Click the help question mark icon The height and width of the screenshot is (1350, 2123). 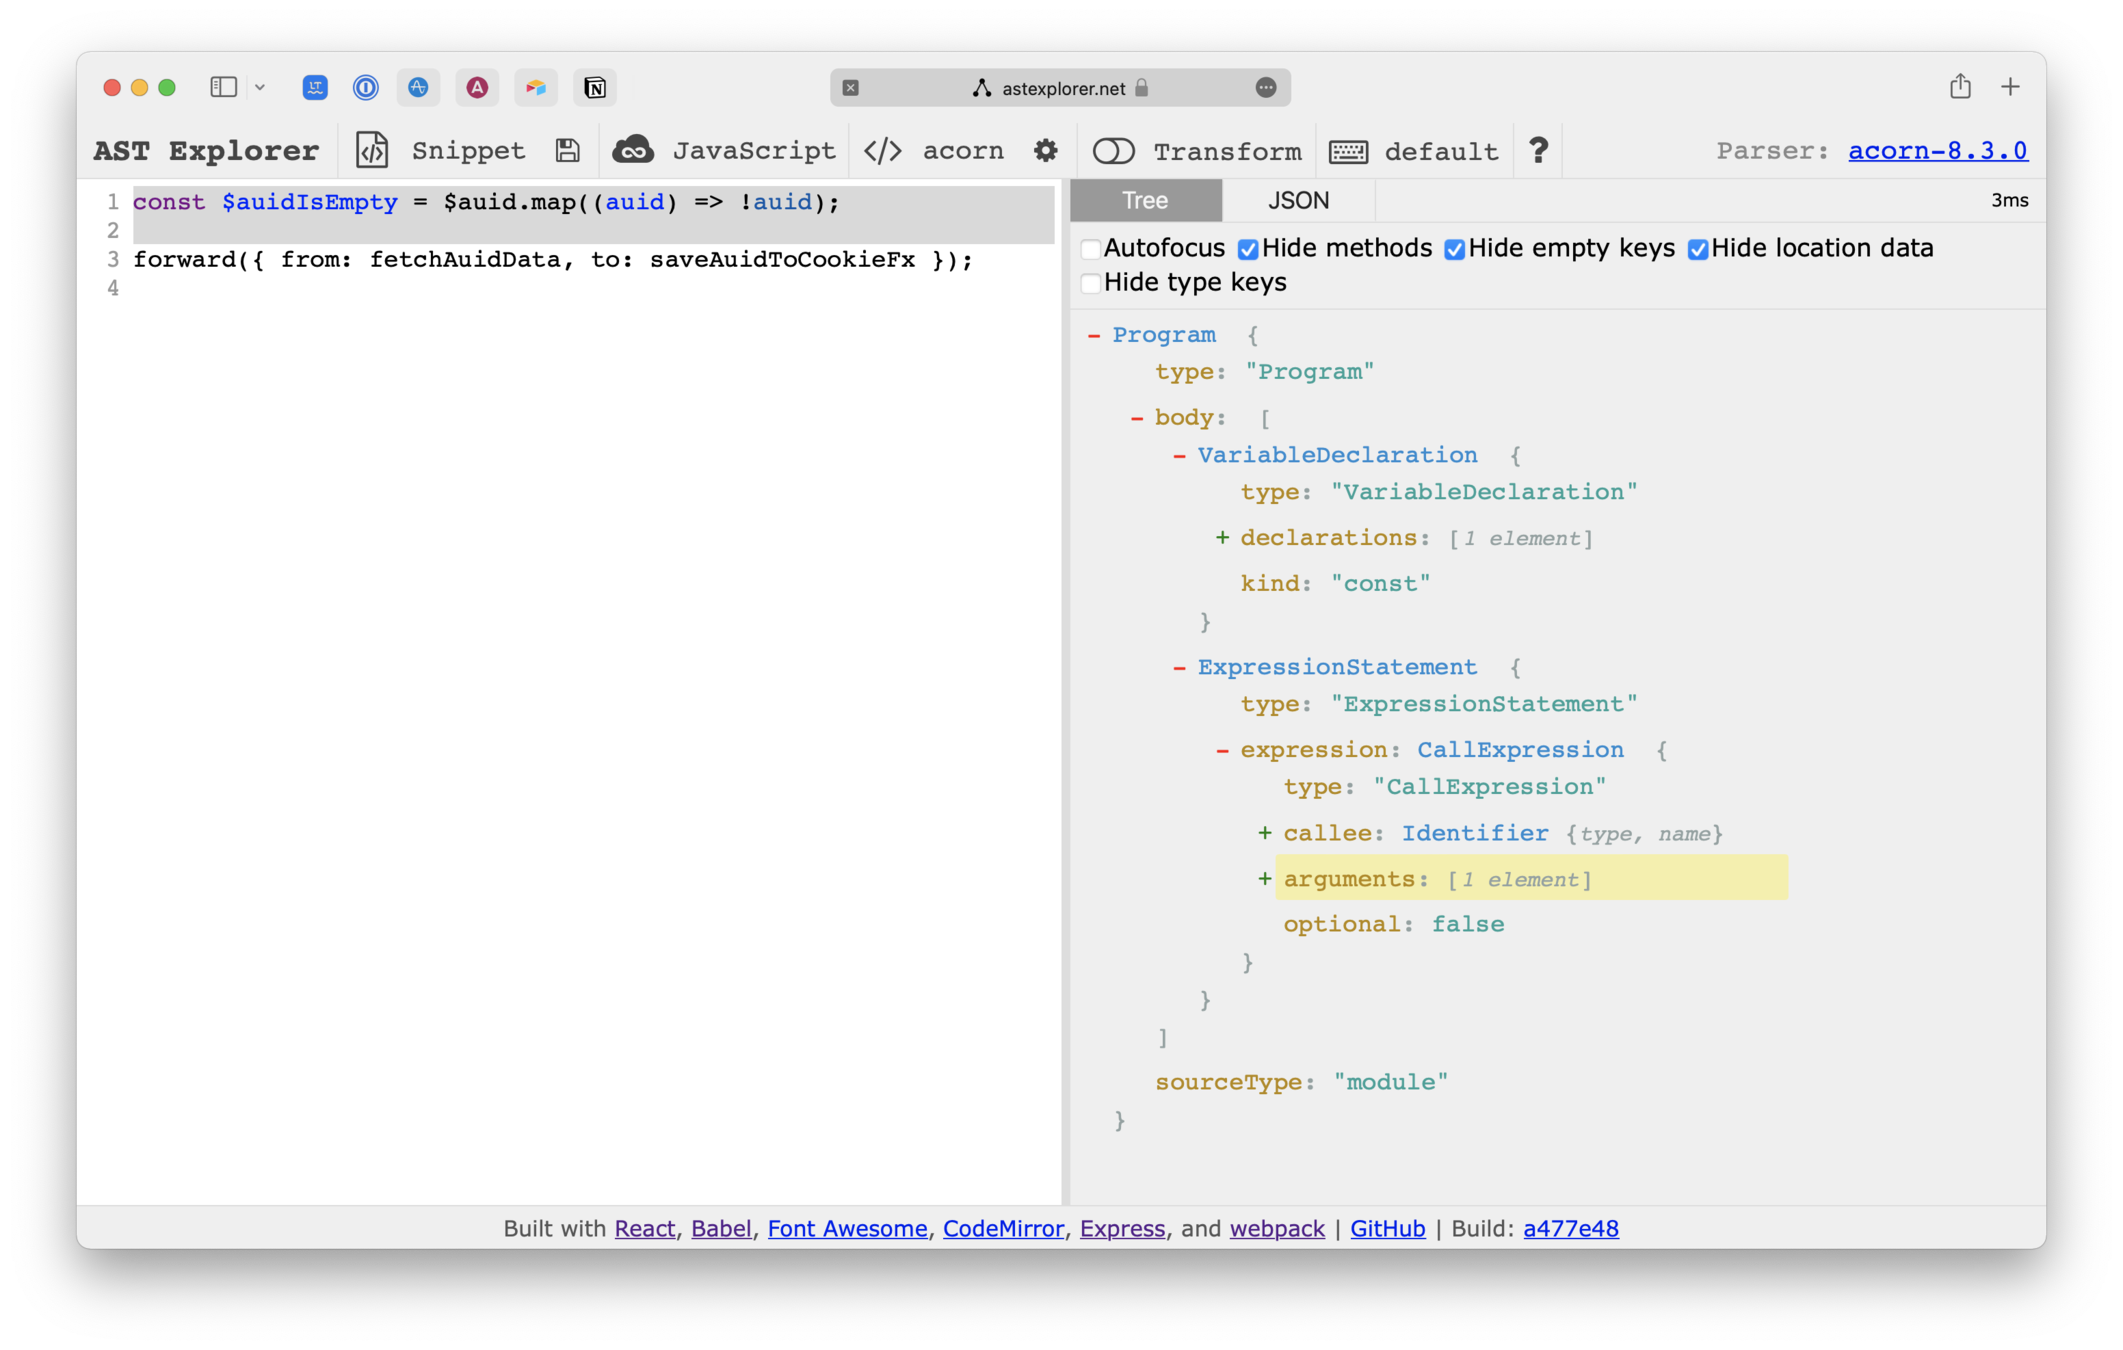(1538, 150)
